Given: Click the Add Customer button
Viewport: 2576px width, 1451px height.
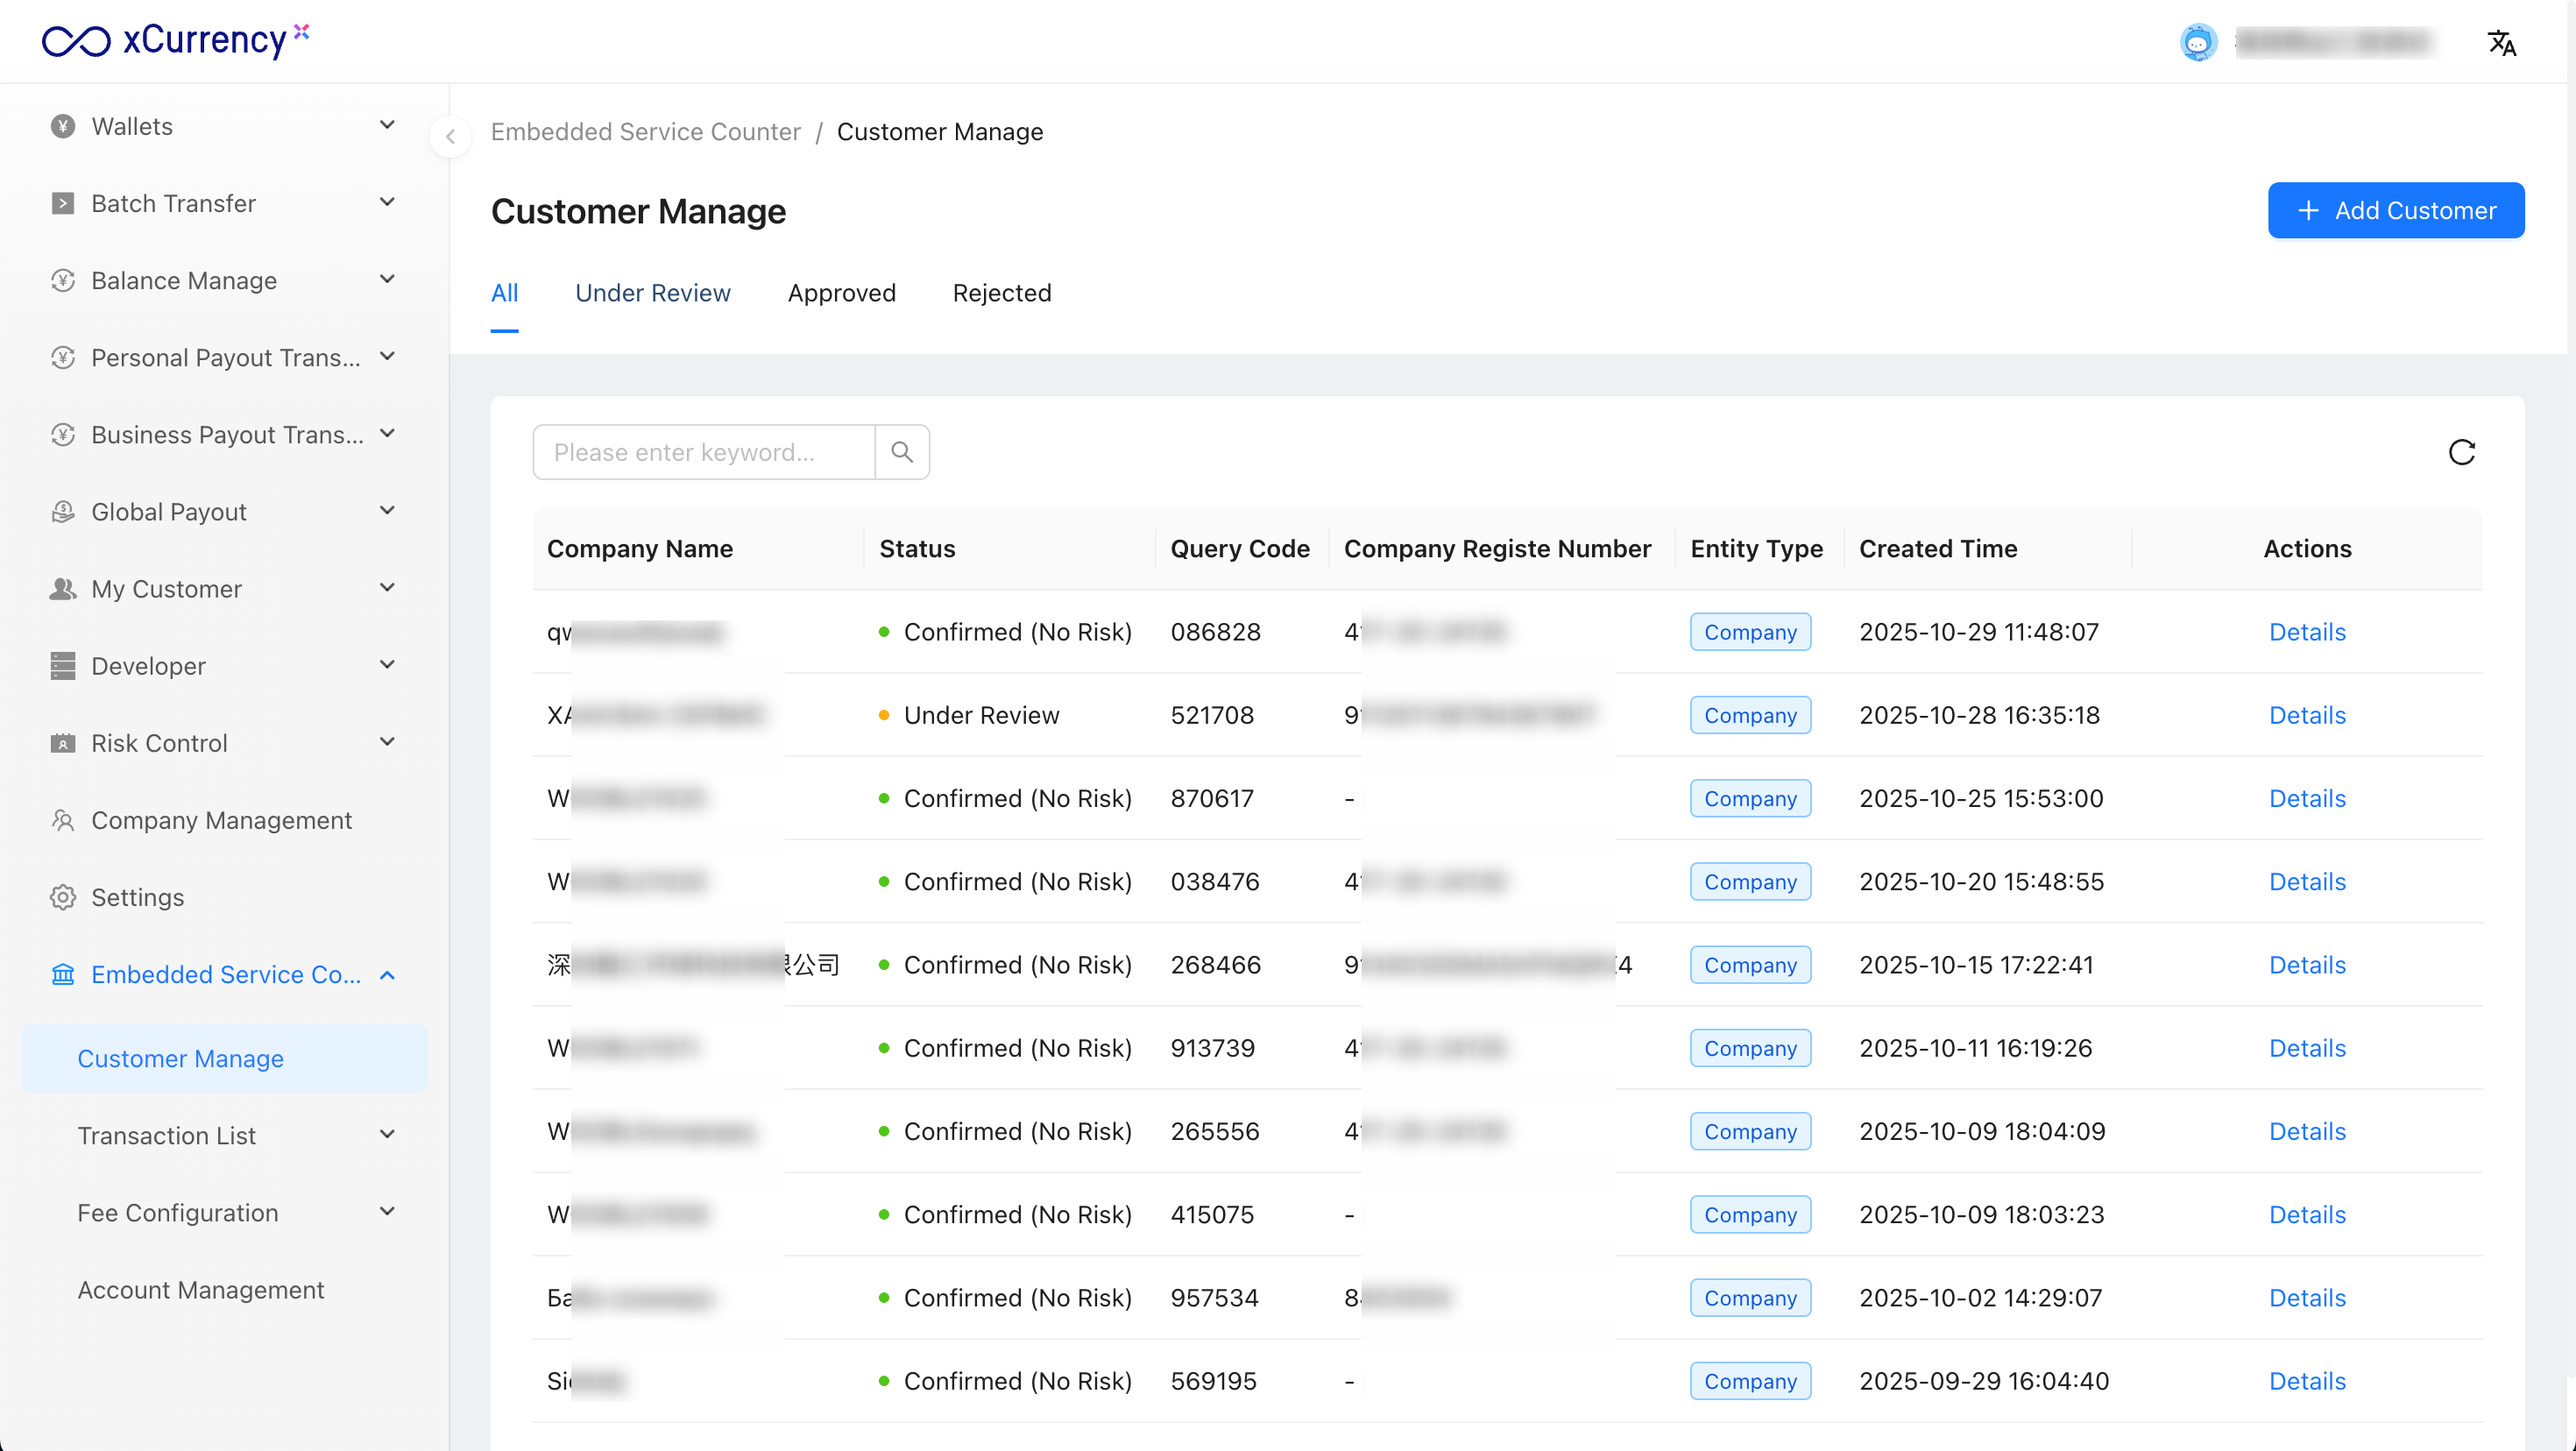Looking at the screenshot, I should 2395,210.
